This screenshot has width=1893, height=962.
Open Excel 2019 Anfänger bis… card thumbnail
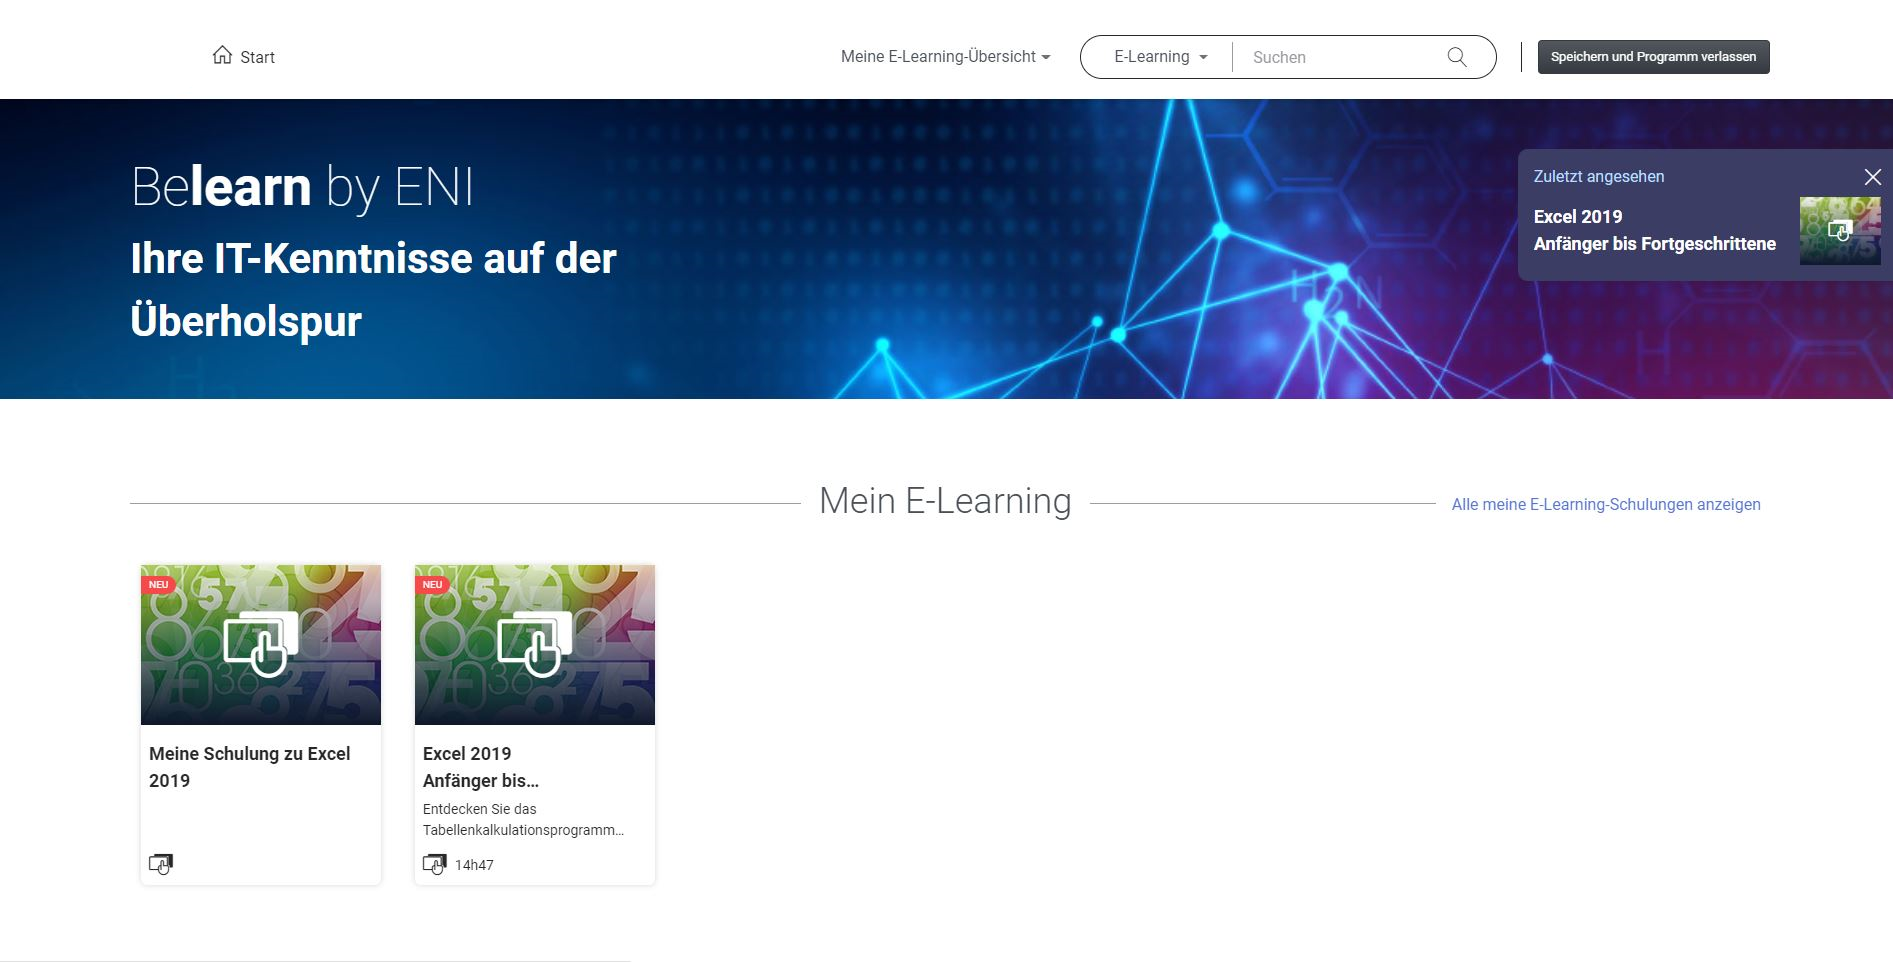pyautogui.click(x=535, y=645)
